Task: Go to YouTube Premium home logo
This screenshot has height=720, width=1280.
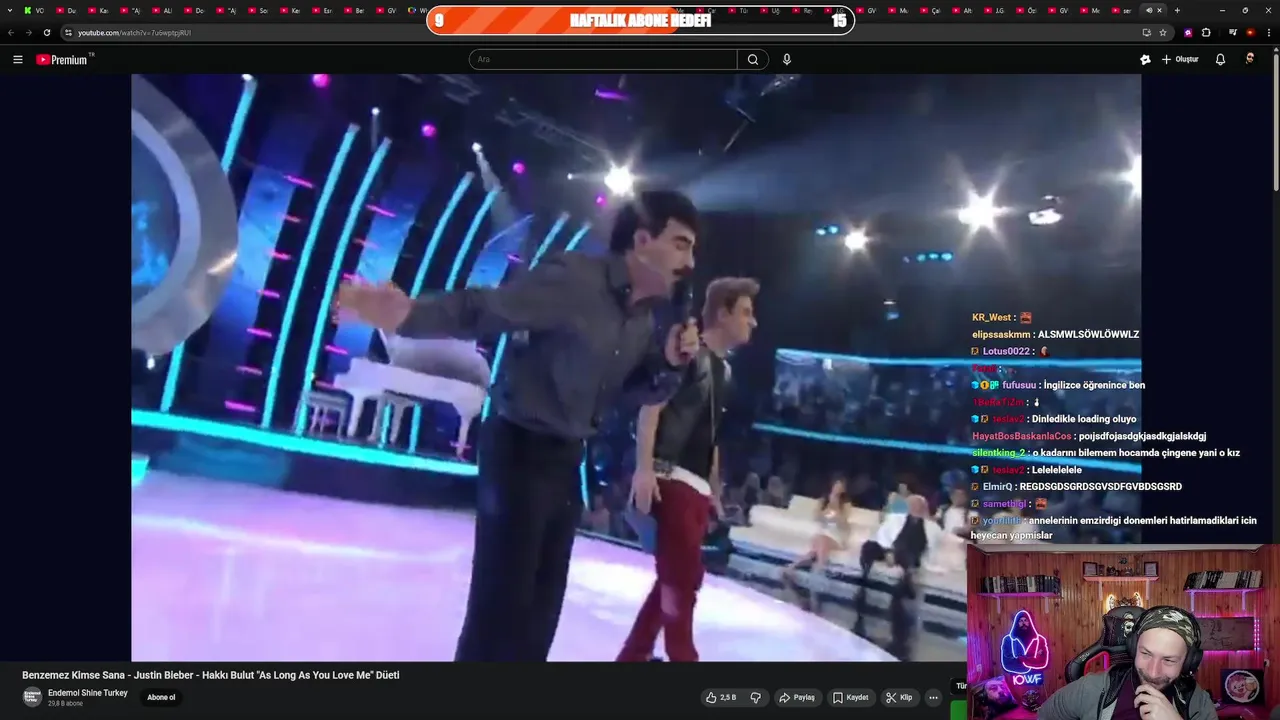Action: 64,60
